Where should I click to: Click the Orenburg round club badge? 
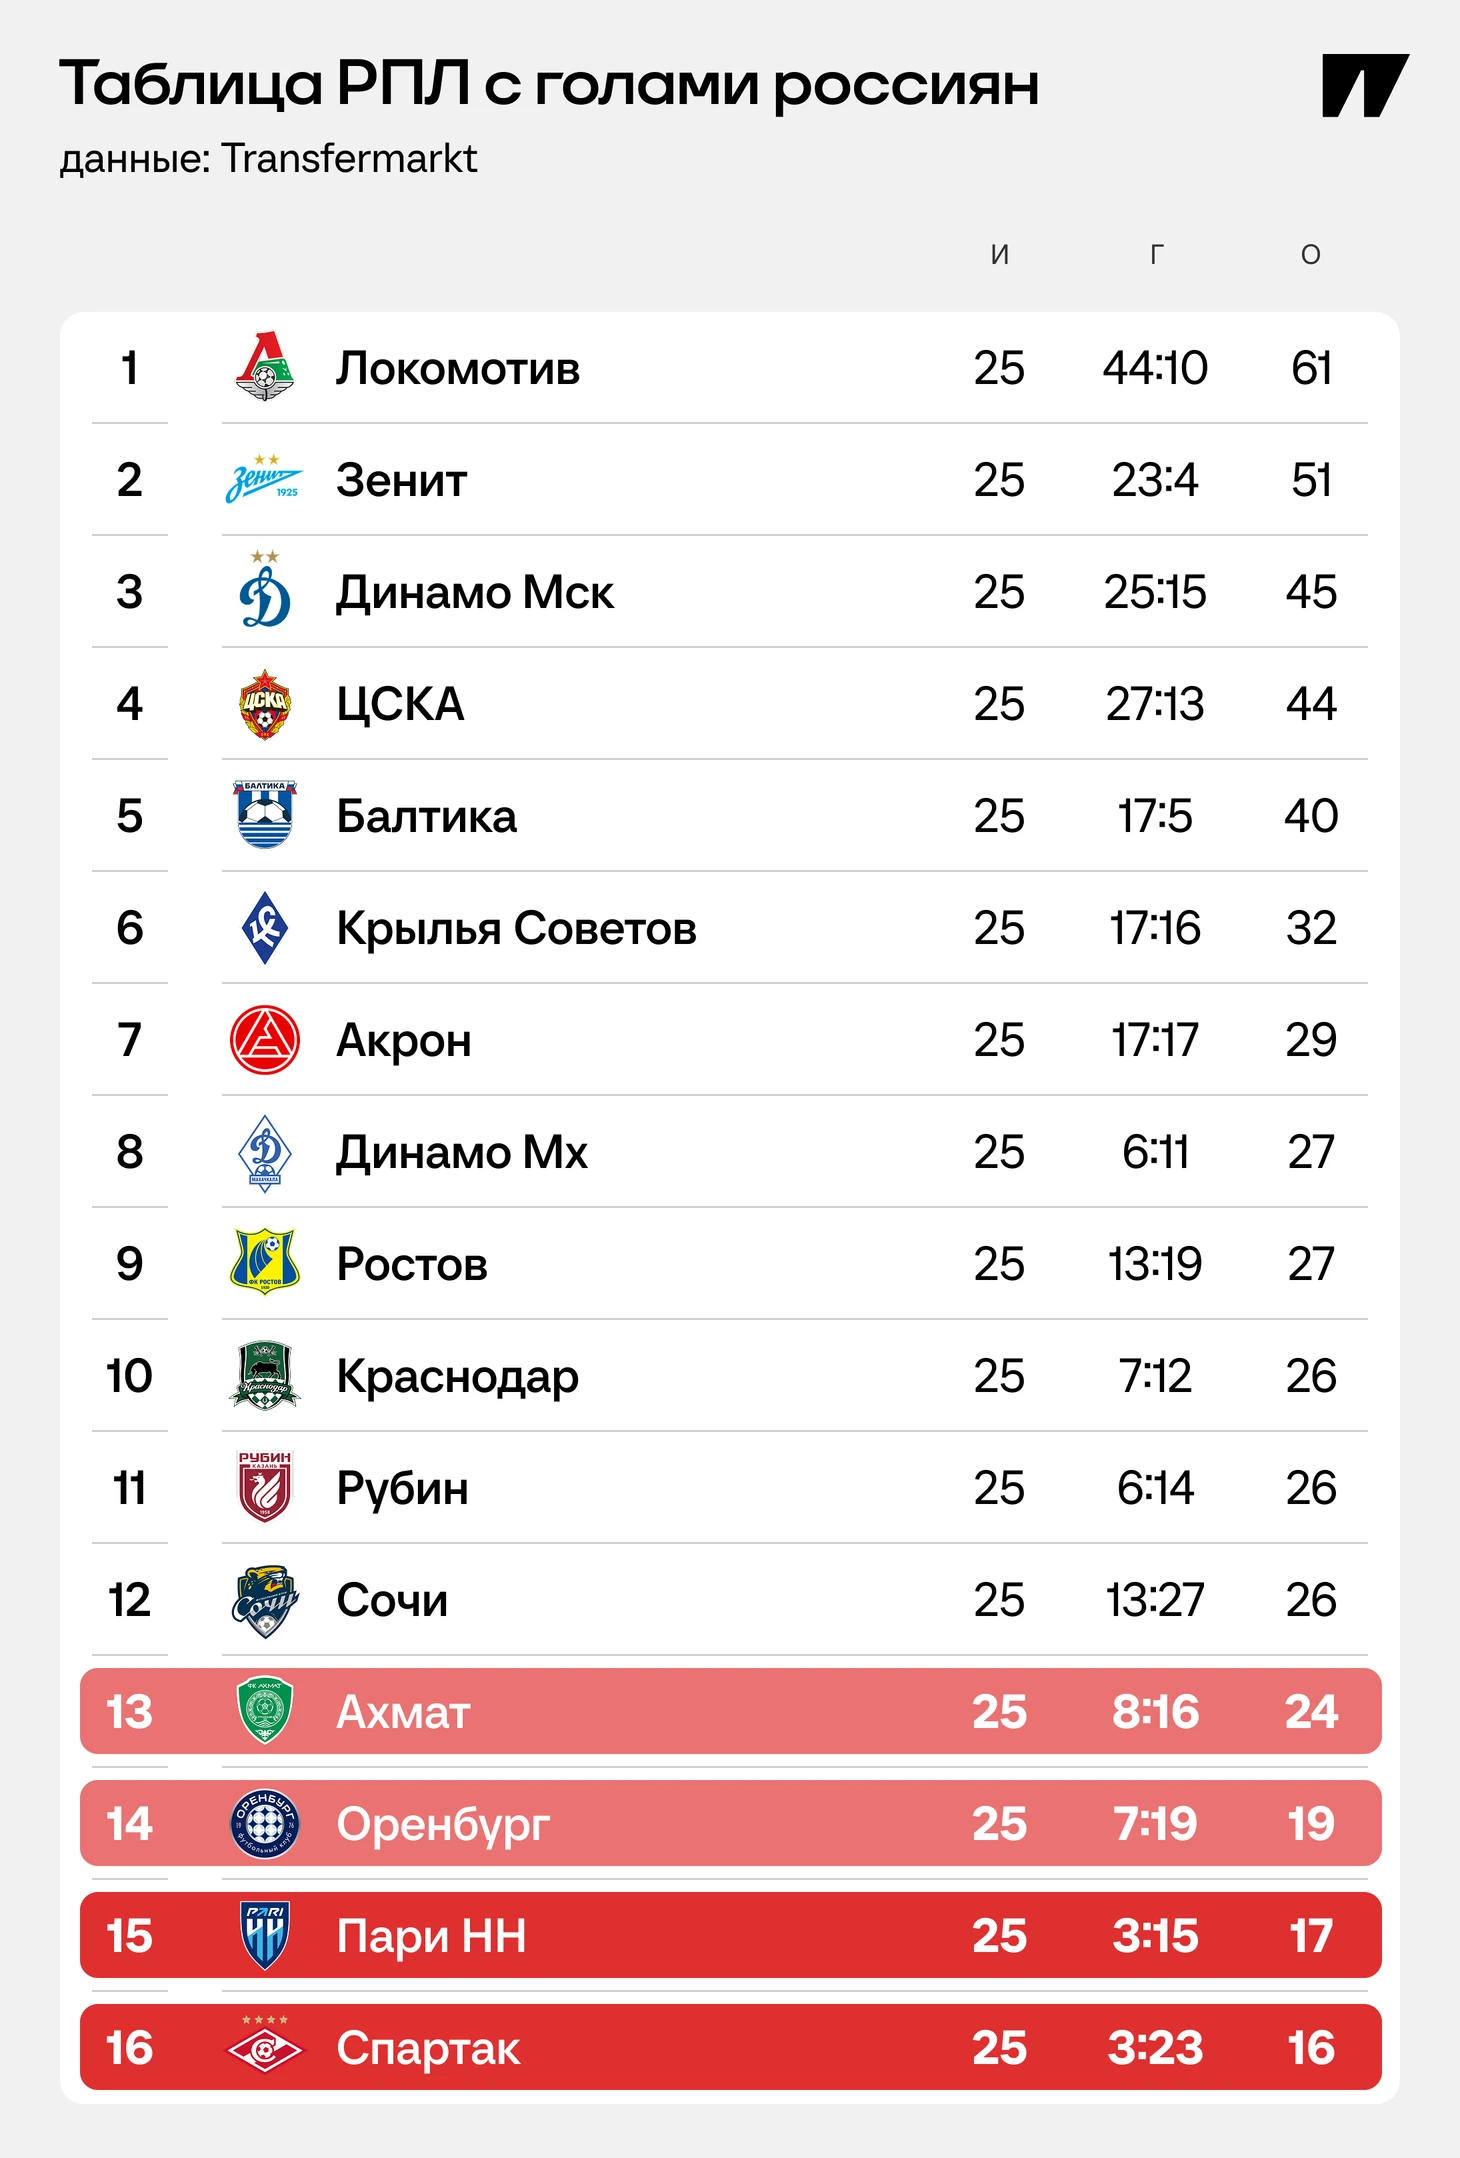[265, 1823]
